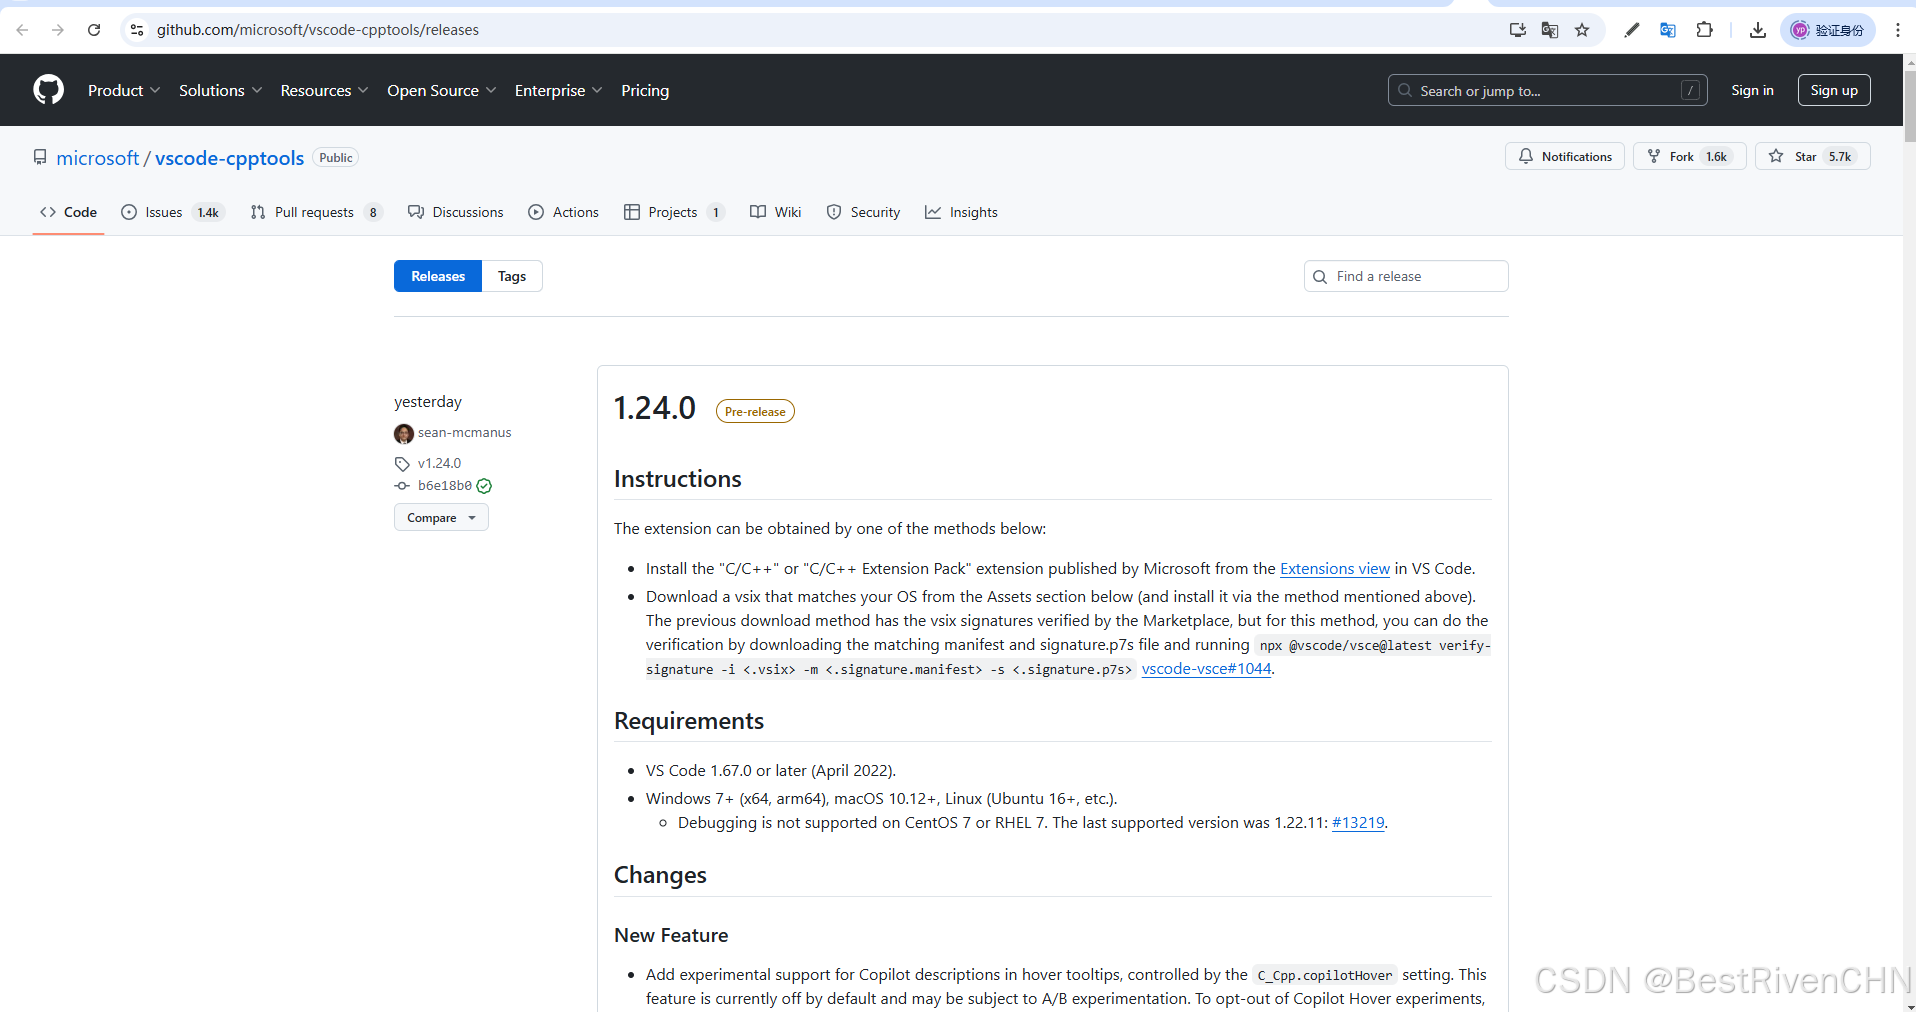
Task: Open the Projects tab
Action: click(674, 212)
